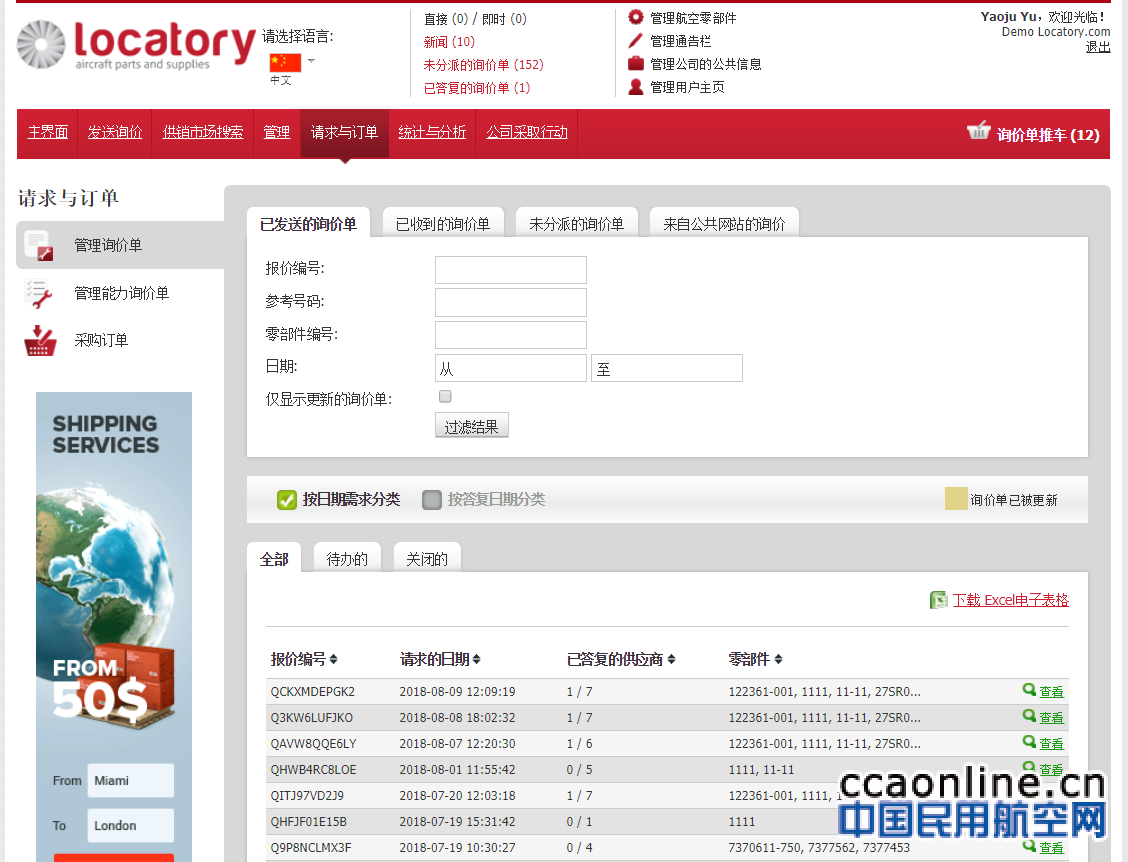Click 查看 link for QAVW8QQE6LY
The width and height of the screenshot is (1128, 862).
point(1051,743)
